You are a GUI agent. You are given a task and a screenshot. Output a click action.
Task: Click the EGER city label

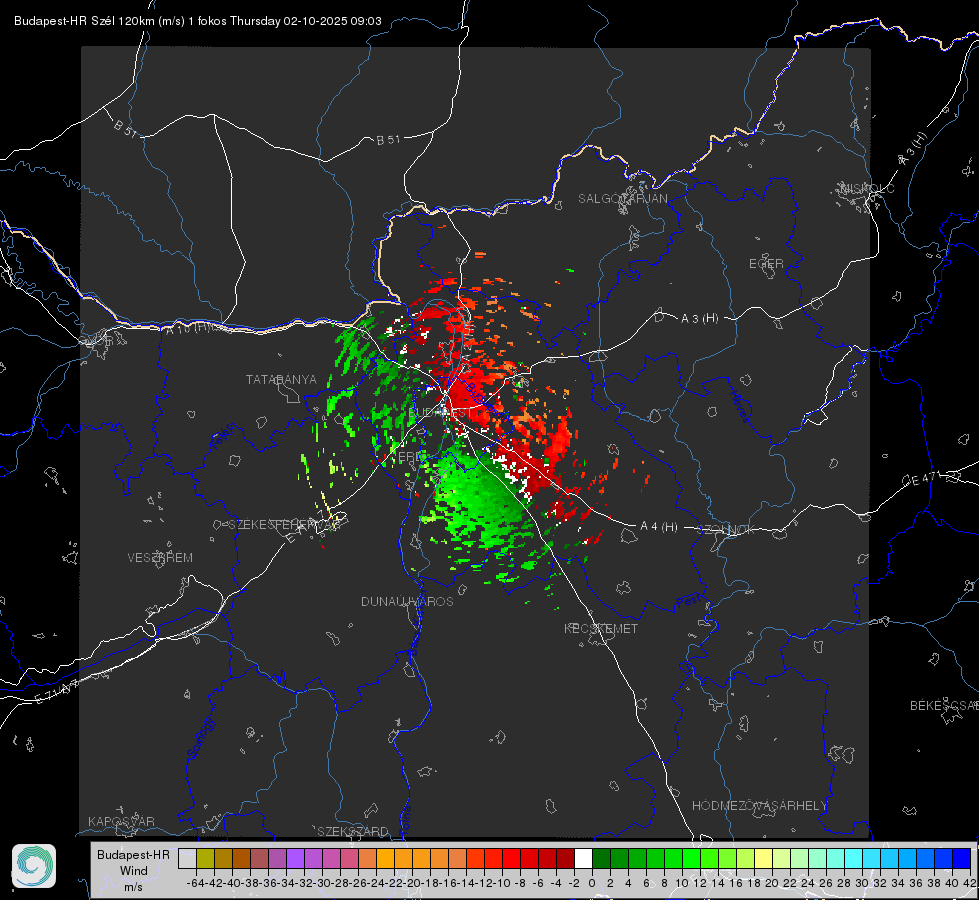(x=766, y=264)
